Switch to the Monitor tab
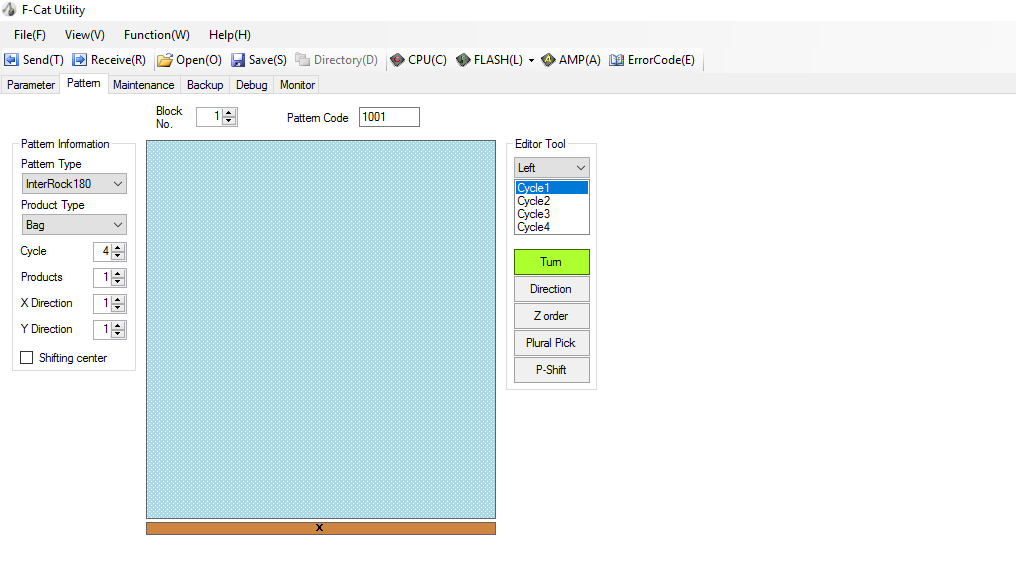The image size is (1016, 566). tap(297, 85)
